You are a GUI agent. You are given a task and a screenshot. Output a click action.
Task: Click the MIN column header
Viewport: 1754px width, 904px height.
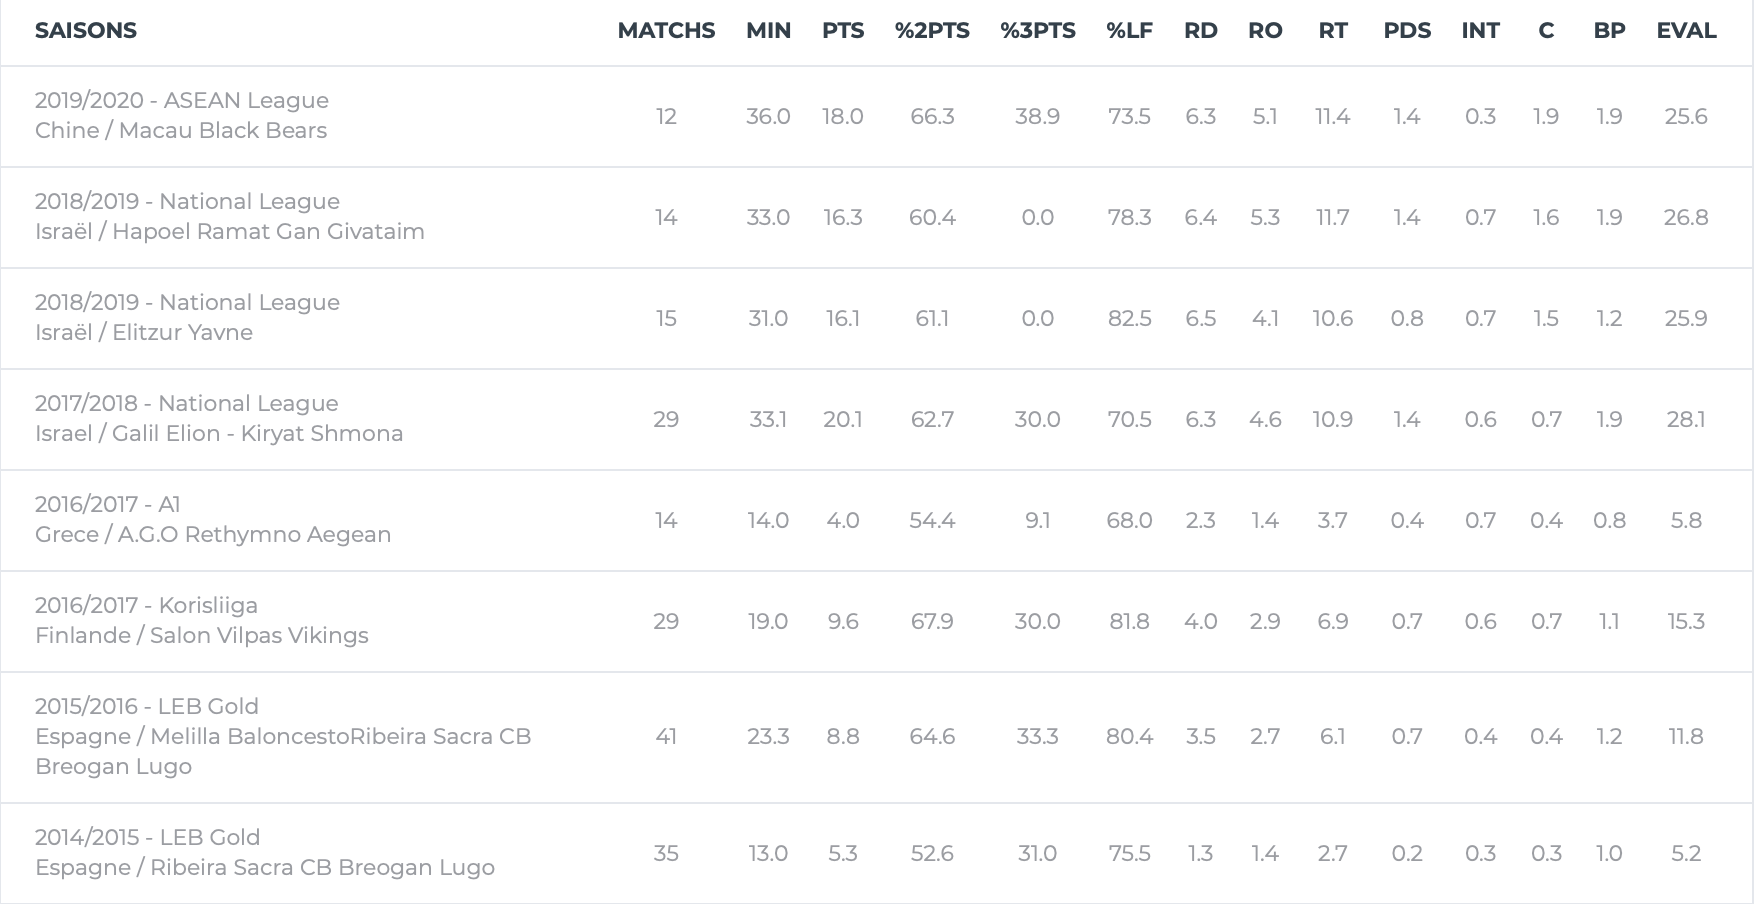768,31
